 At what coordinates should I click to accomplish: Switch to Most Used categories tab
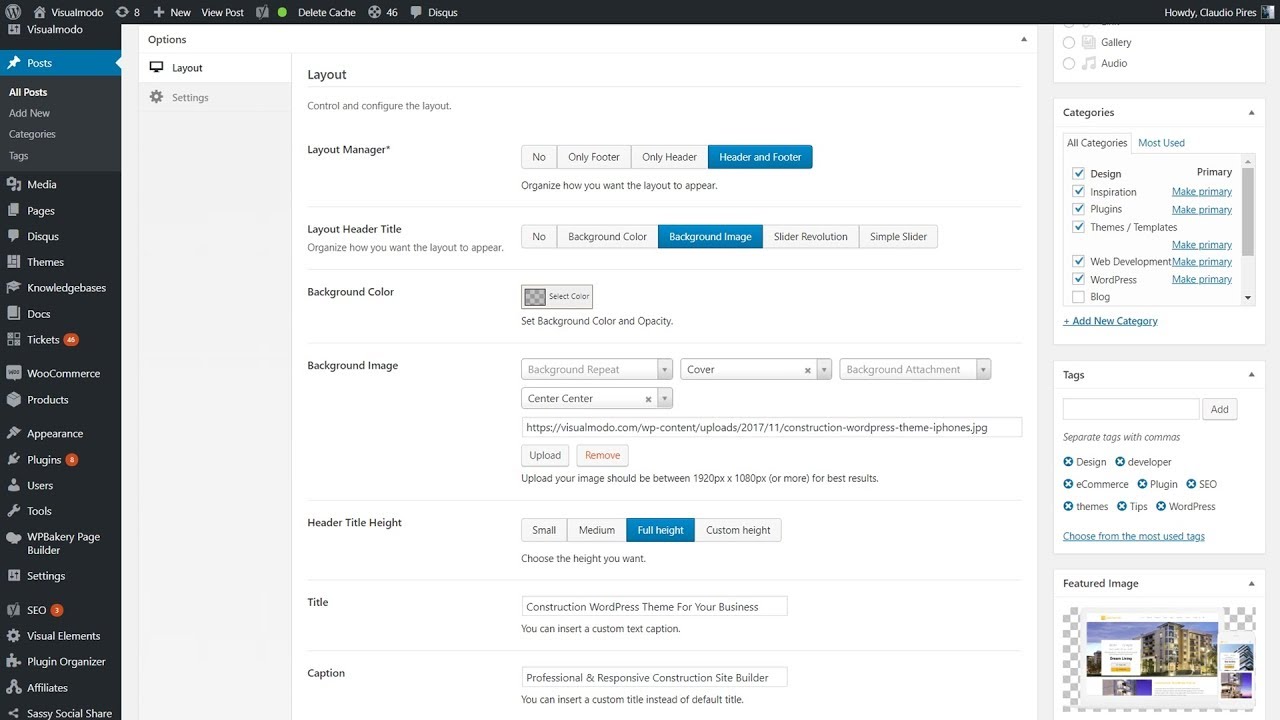pos(1161,143)
